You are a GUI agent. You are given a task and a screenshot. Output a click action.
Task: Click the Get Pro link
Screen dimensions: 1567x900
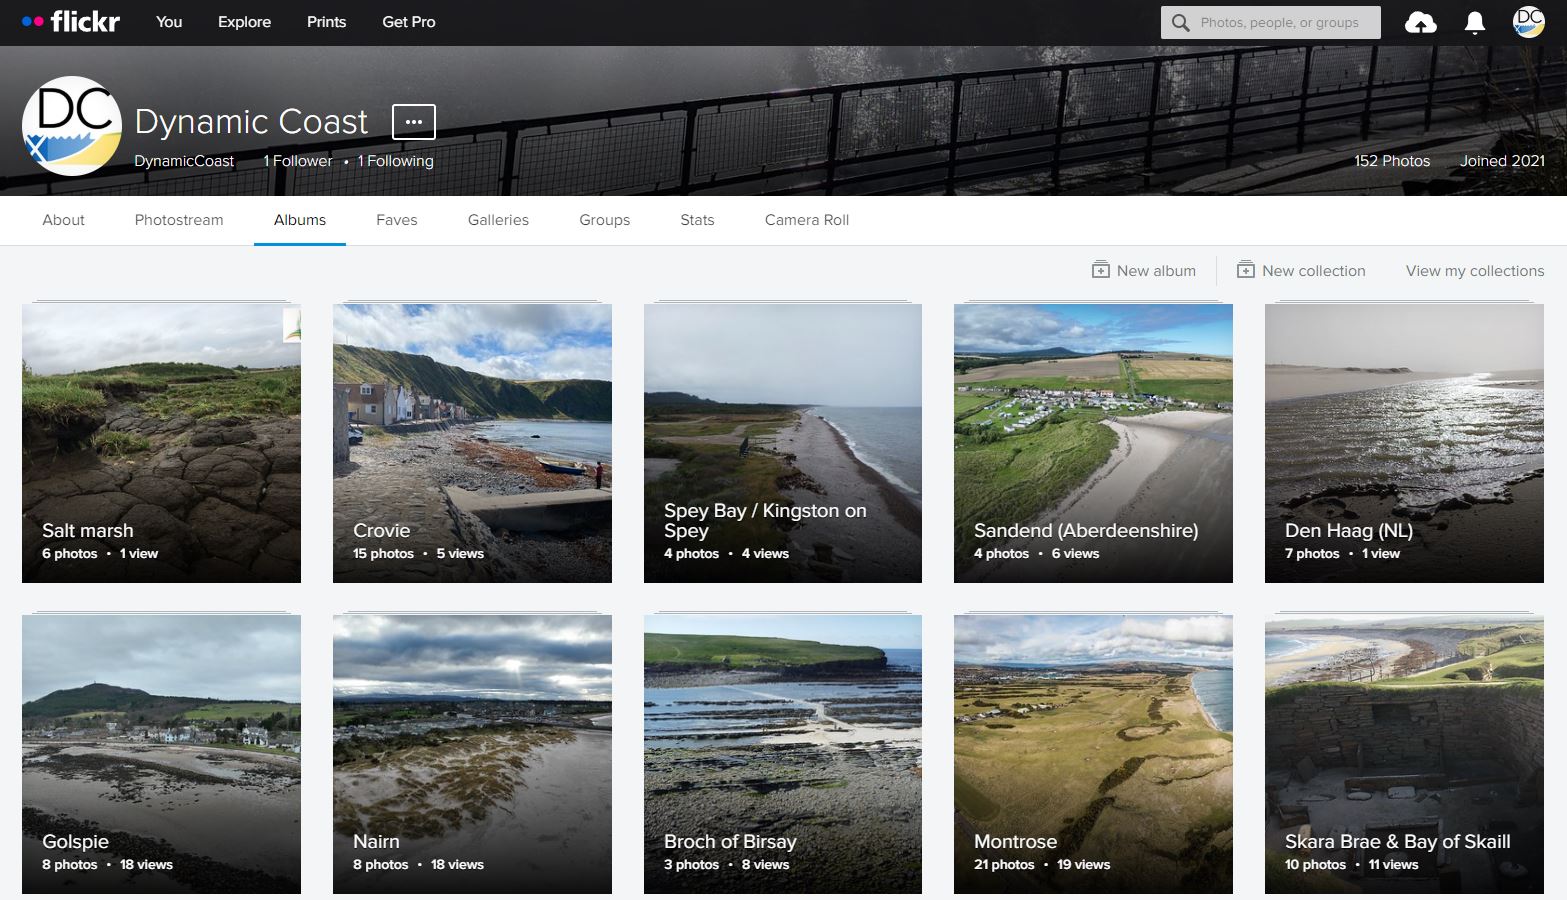pyautogui.click(x=408, y=22)
